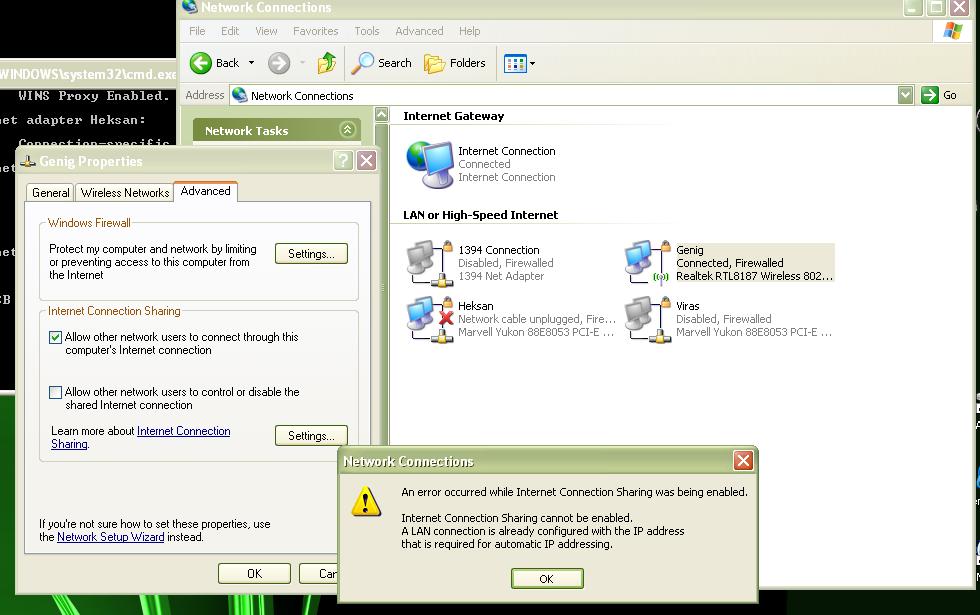The width and height of the screenshot is (980, 615).
Task: Select the 1394 Connection adapter icon
Action: click(430, 263)
